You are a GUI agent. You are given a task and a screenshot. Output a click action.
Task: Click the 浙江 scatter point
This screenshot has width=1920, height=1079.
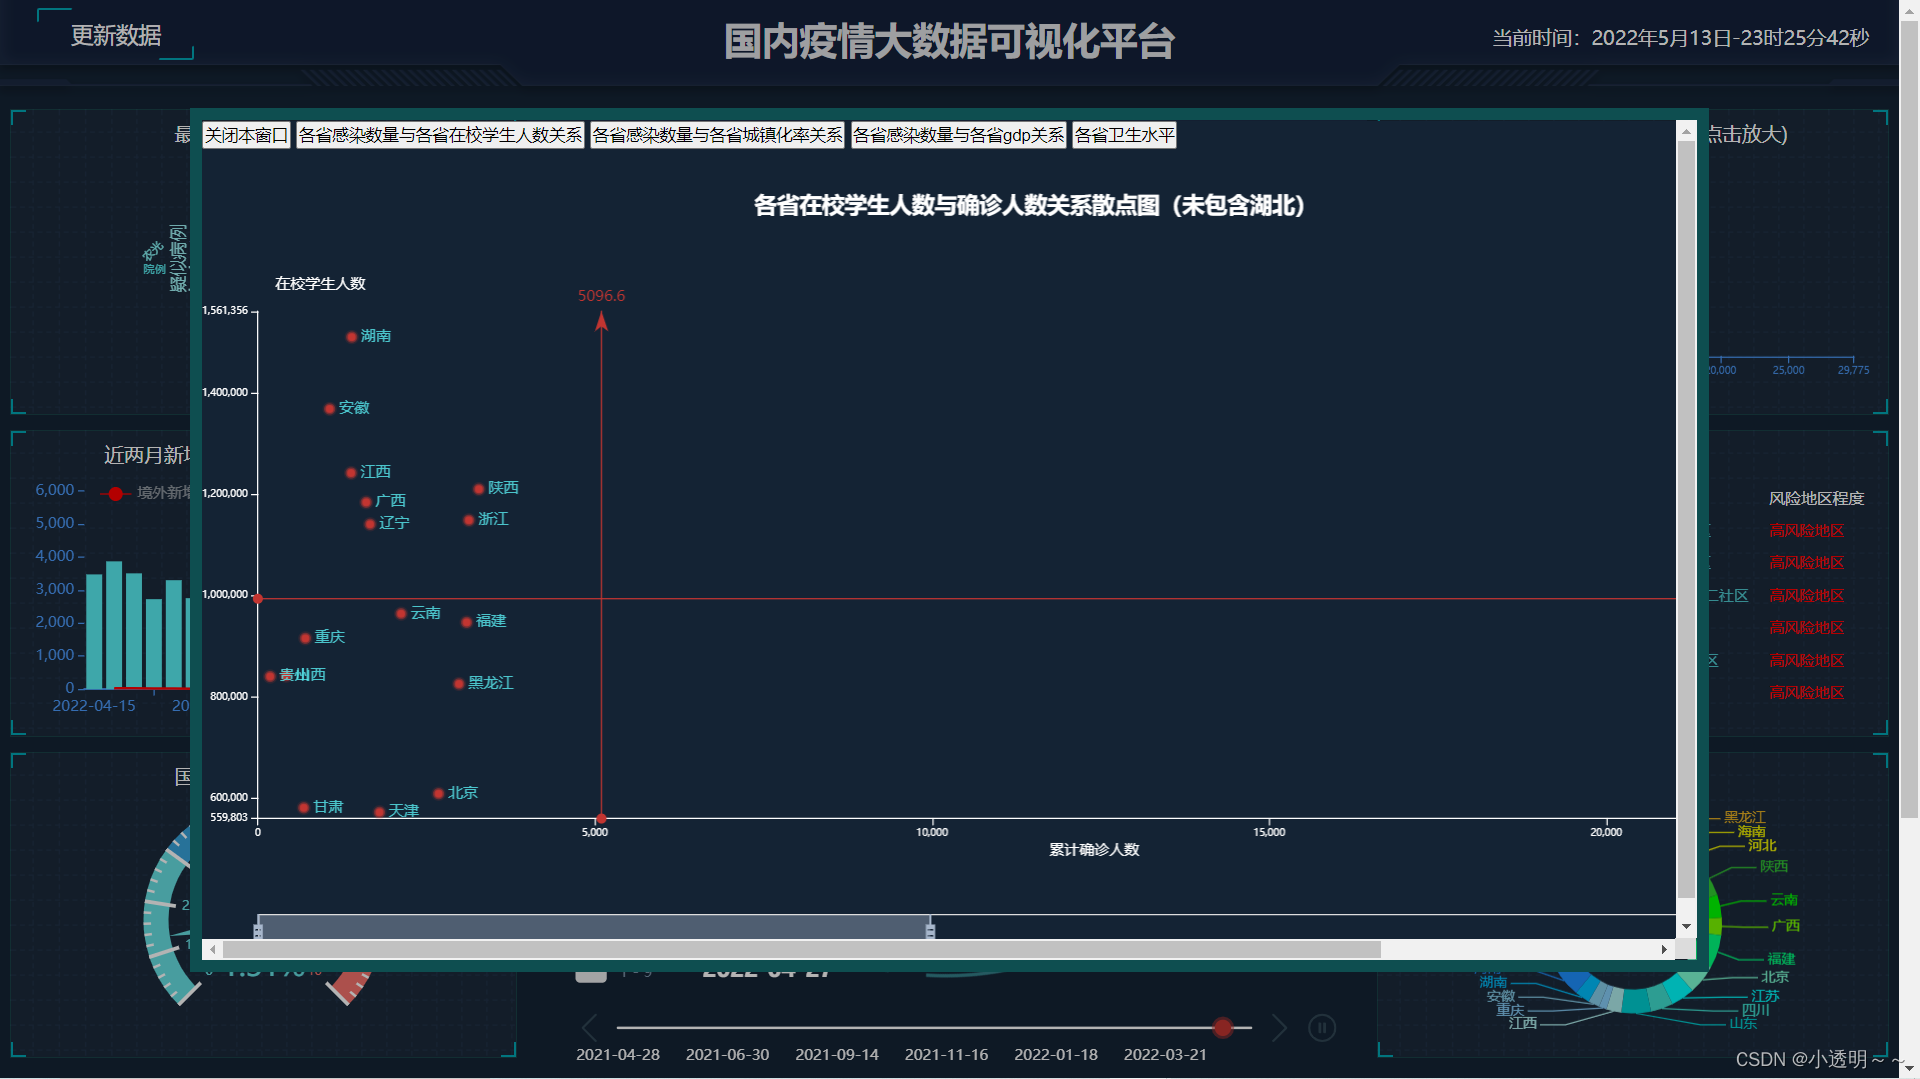coord(469,520)
